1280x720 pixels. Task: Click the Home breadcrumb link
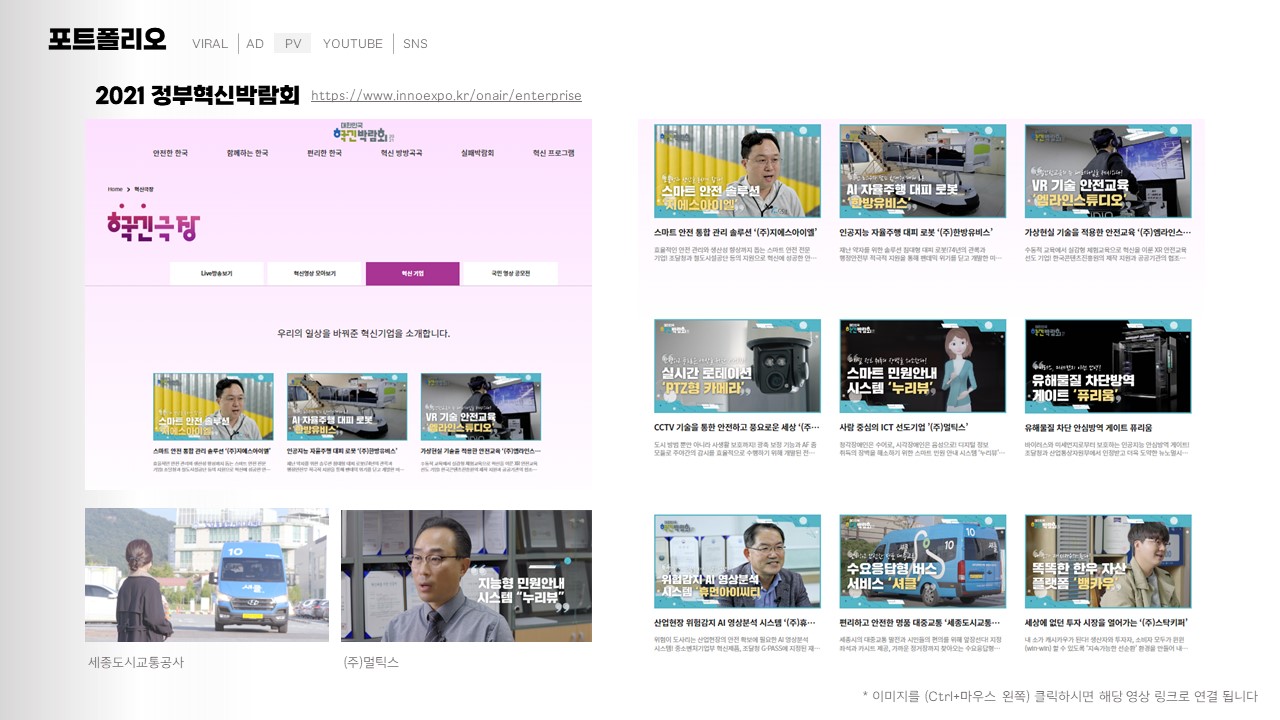(x=115, y=189)
